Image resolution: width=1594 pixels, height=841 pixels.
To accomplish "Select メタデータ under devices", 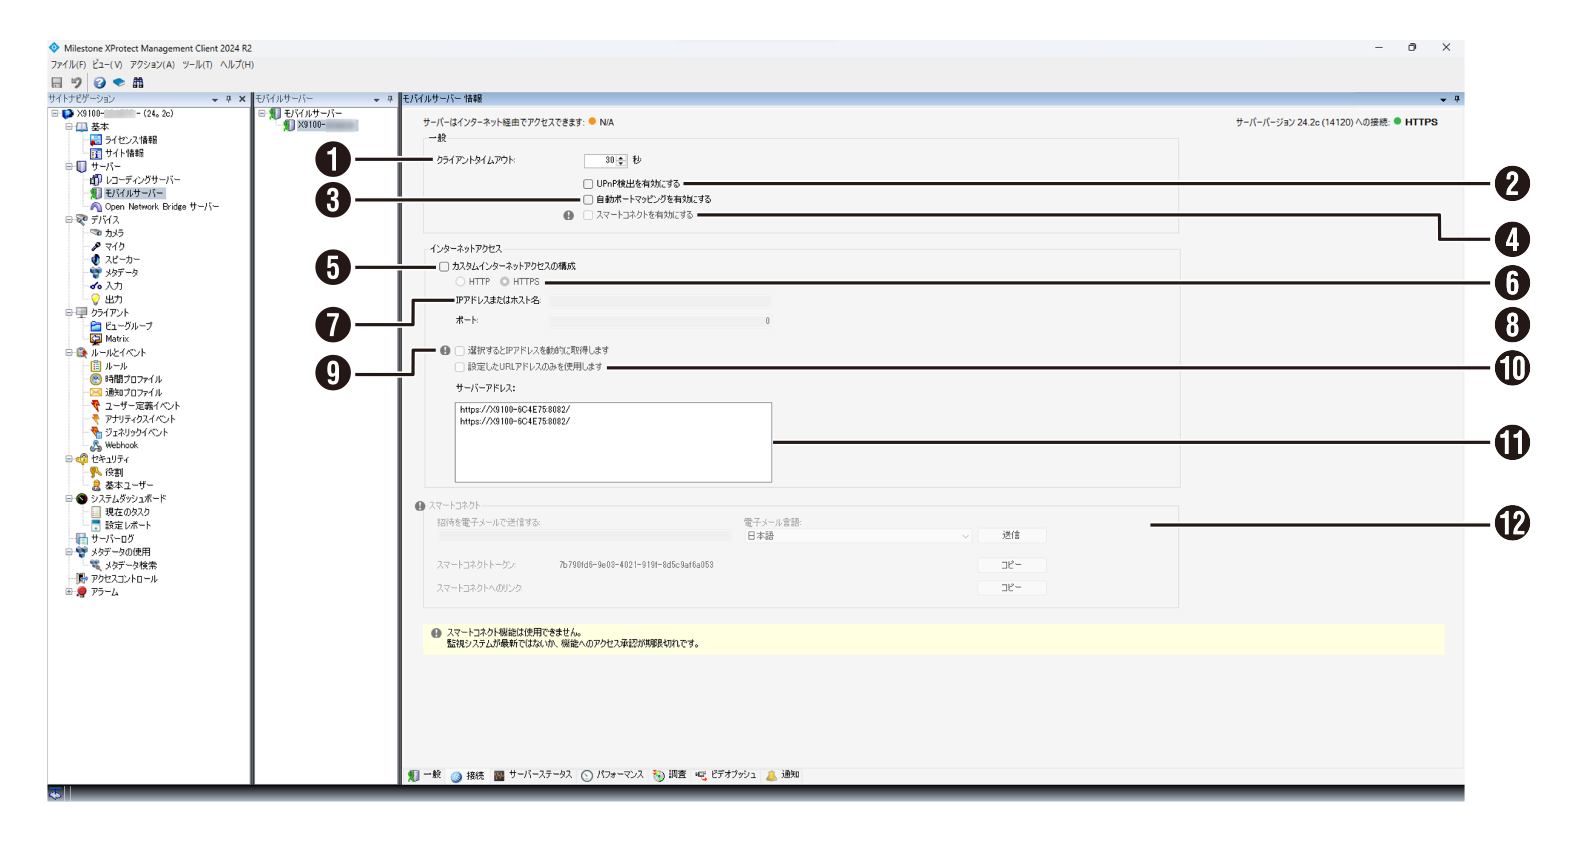I will pyautogui.click(x=122, y=272).
